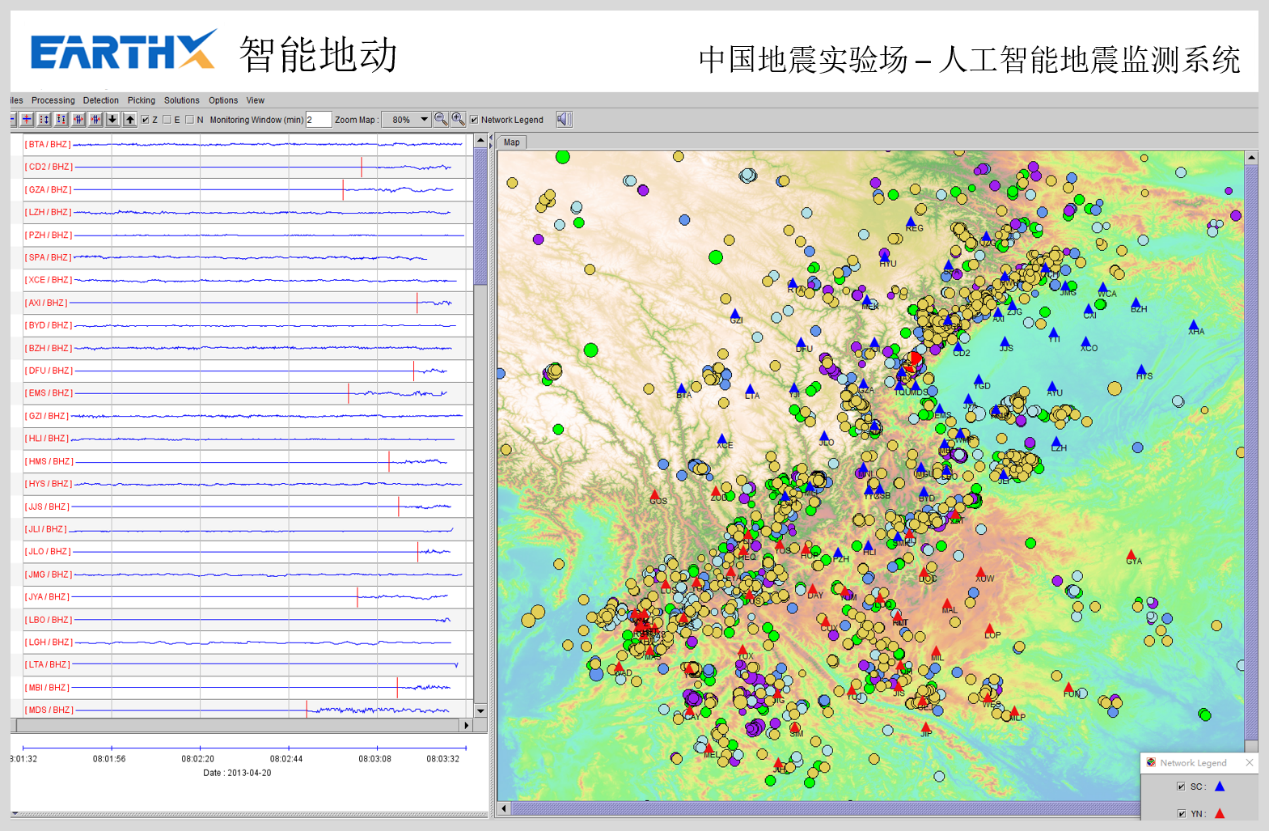
Task: Click the speaker alert icon on the toolbar
Action: click(x=563, y=119)
